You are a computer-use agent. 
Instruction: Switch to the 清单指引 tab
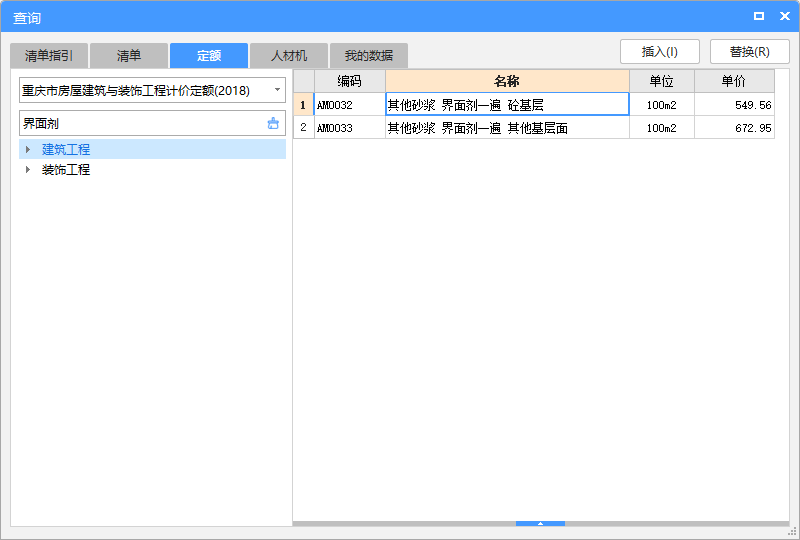click(49, 55)
